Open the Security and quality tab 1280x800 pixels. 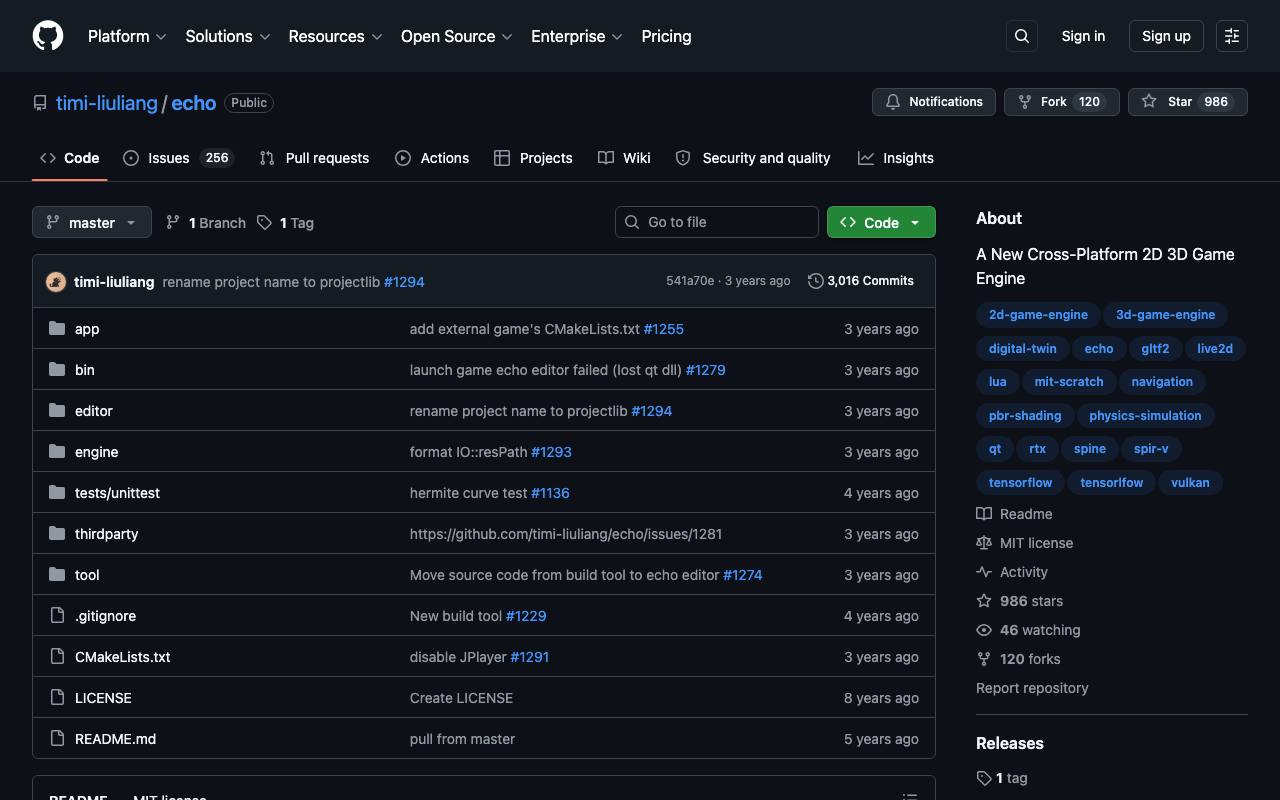[x=754, y=158]
